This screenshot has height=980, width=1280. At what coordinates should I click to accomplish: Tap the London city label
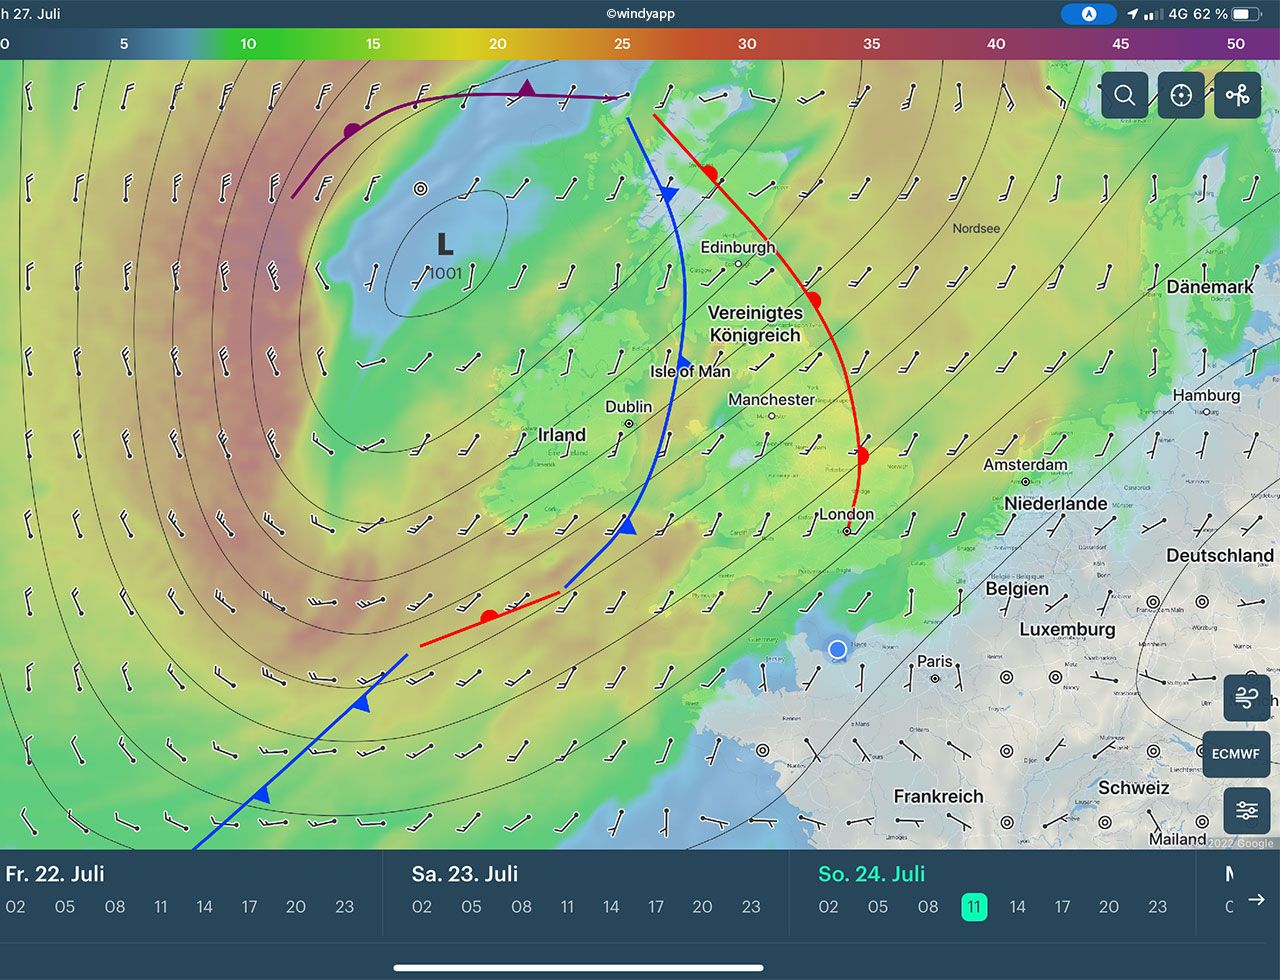[x=846, y=514]
